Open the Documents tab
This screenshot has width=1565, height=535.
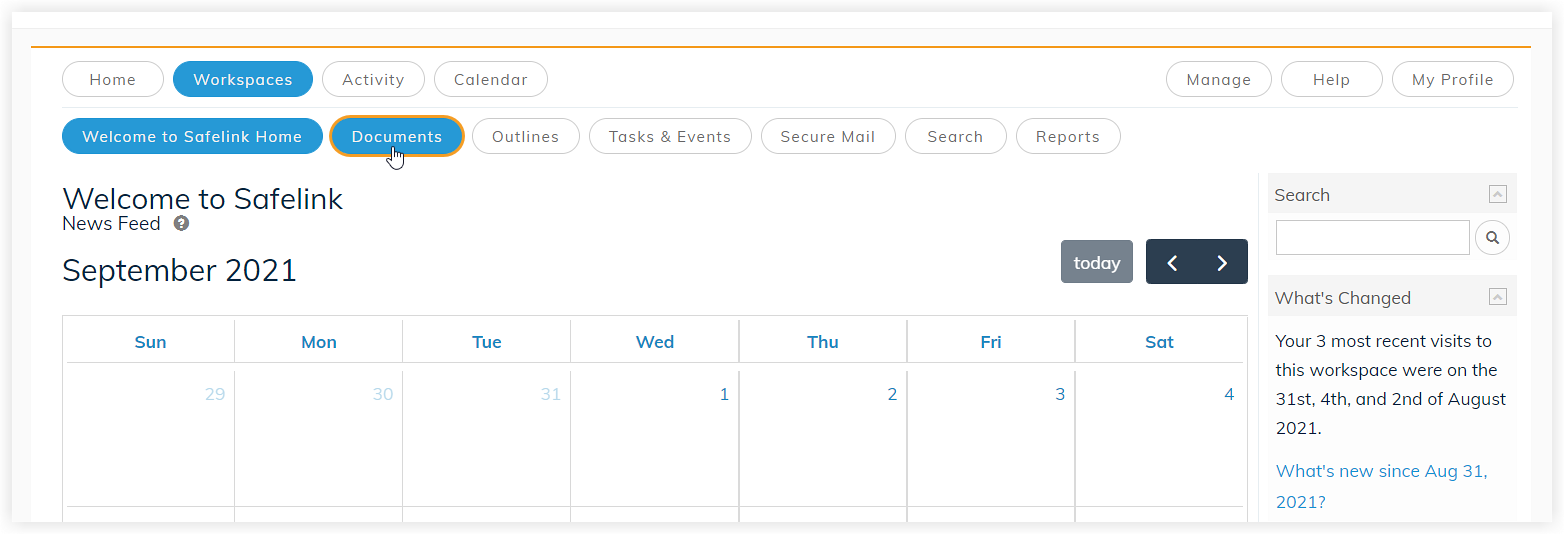pyautogui.click(x=397, y=137)
